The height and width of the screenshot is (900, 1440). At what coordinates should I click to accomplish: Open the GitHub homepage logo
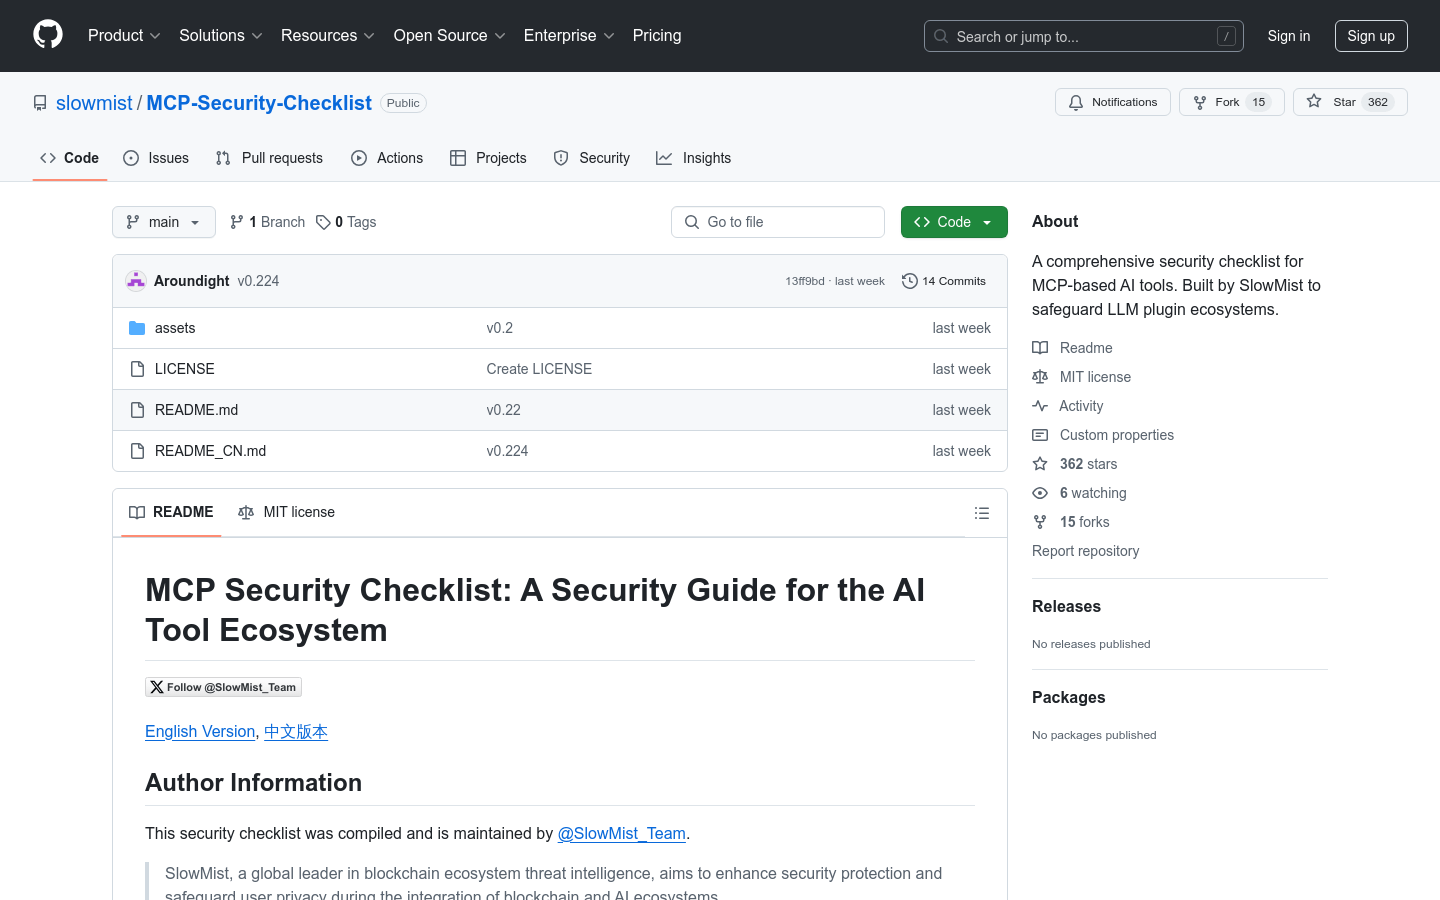click(48, 35)
